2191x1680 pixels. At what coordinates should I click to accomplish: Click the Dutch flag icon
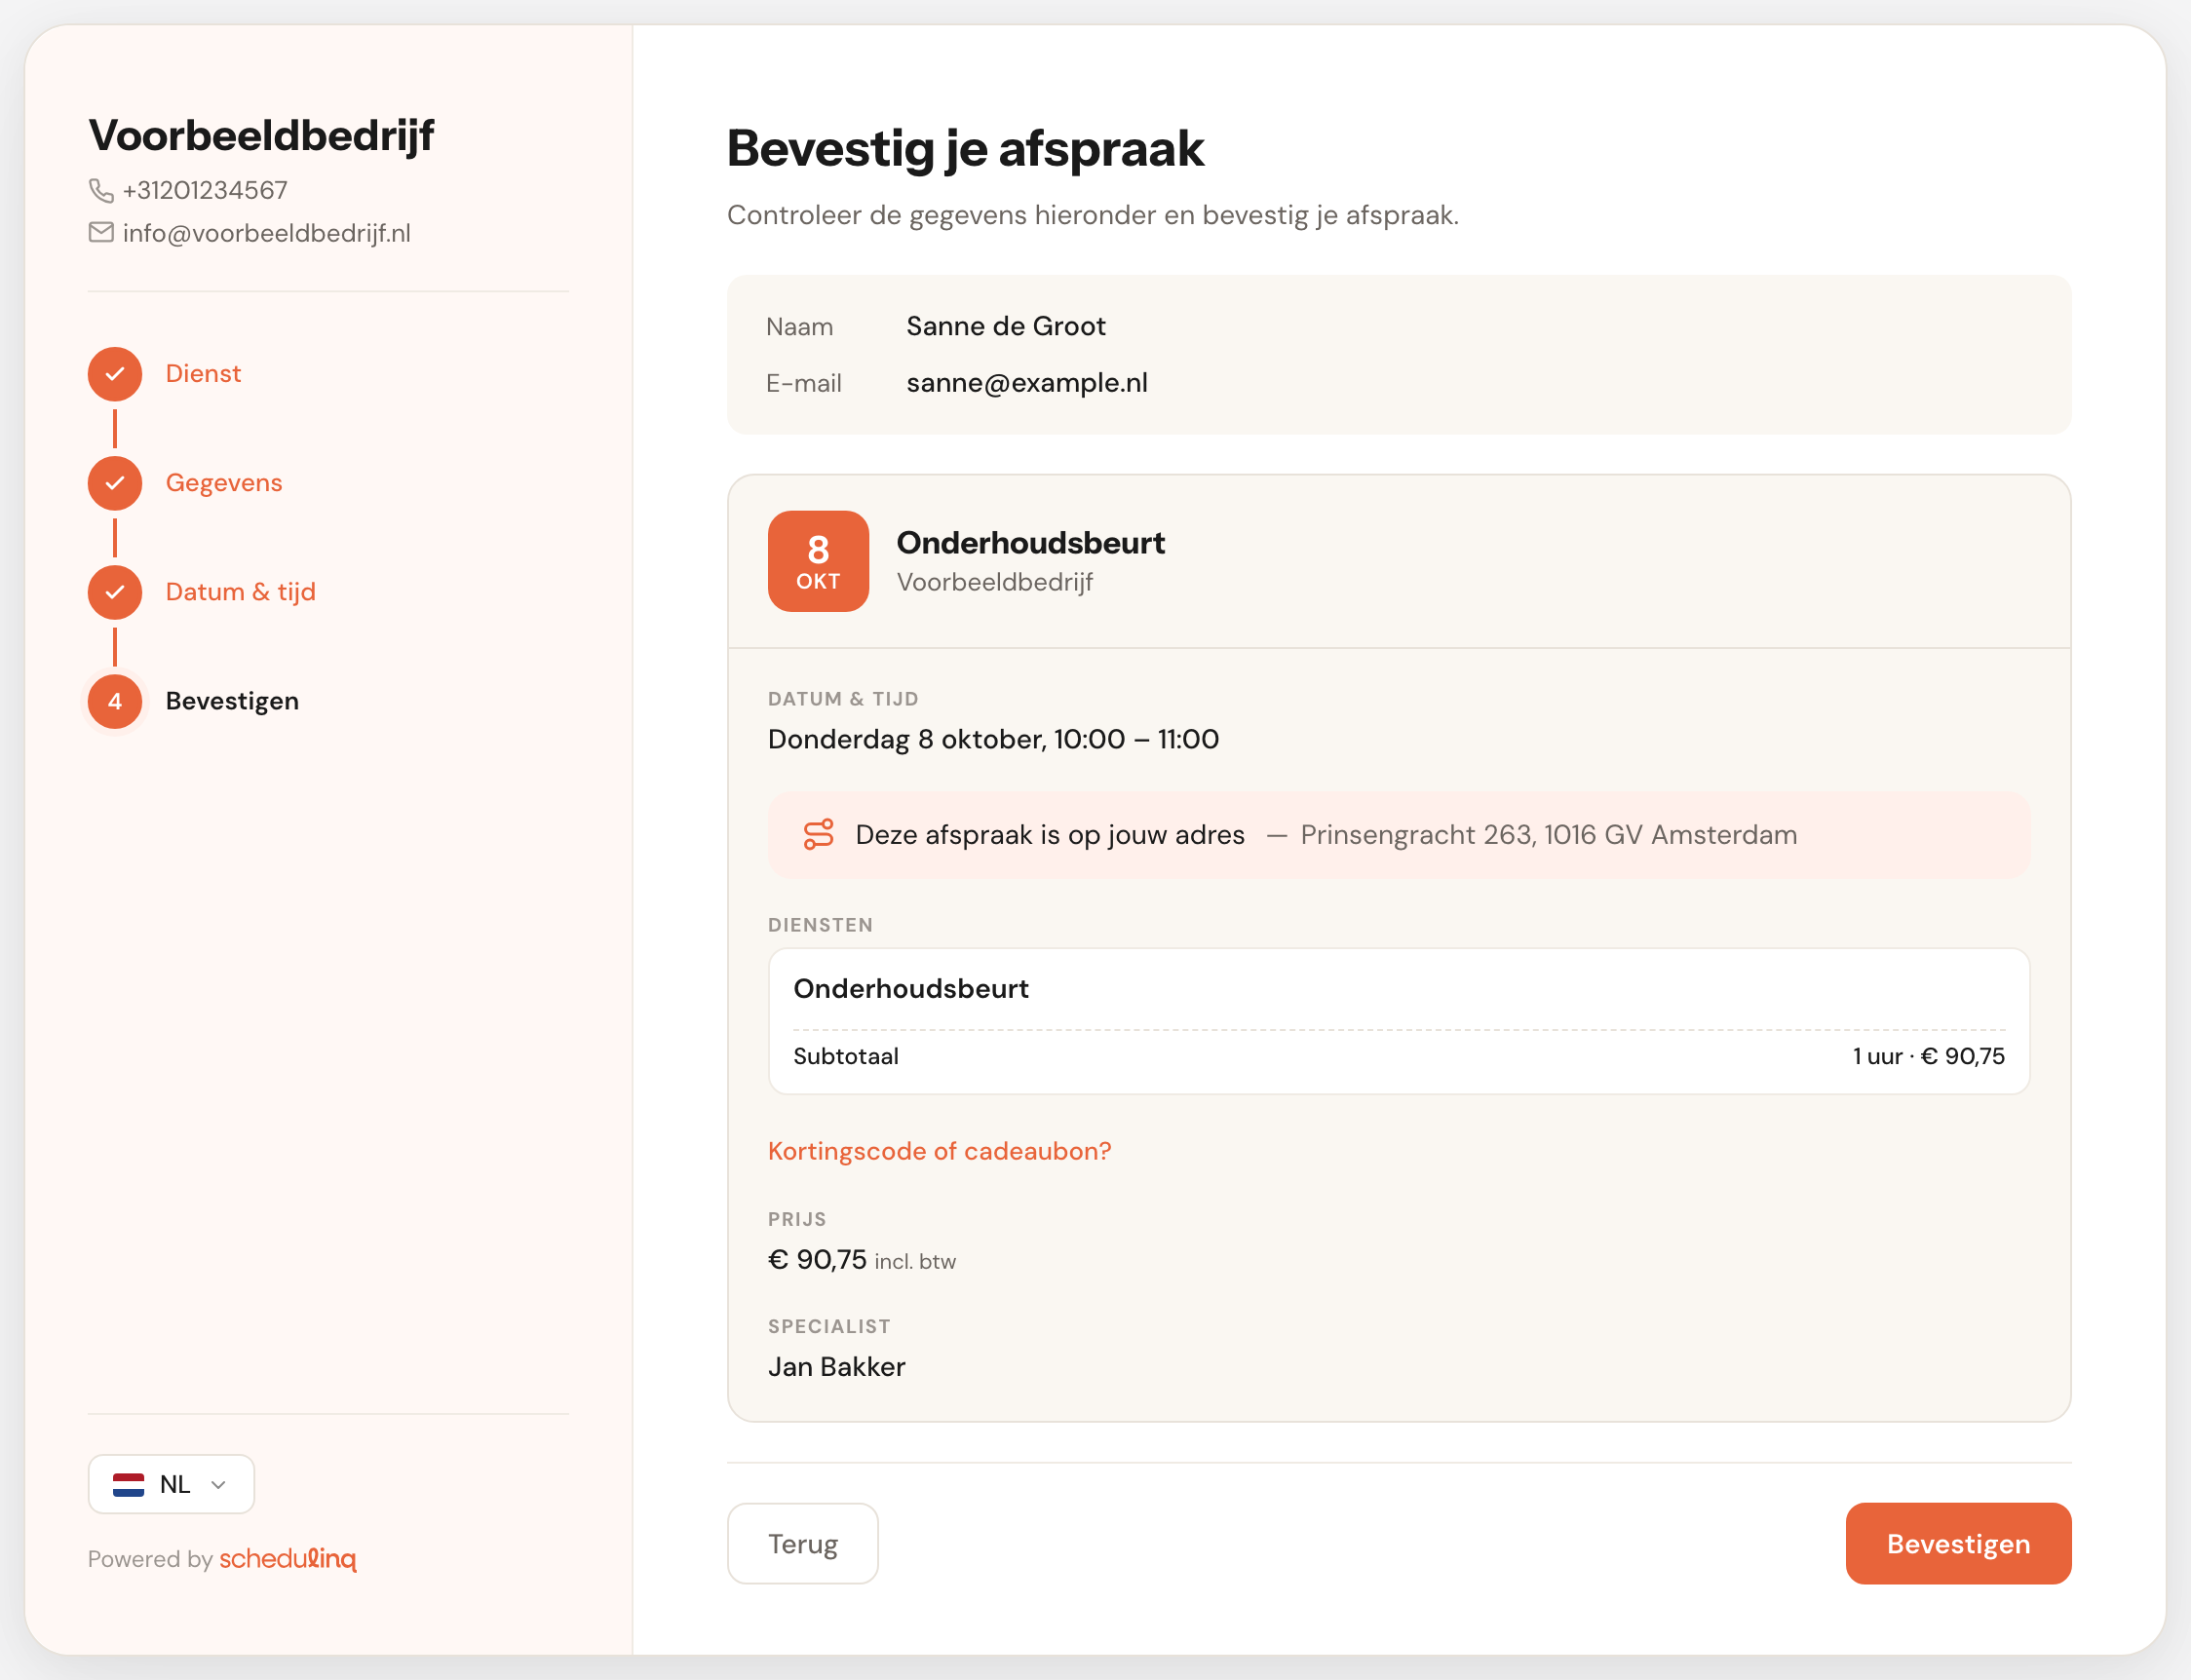pyautogui.click(x=129, y=1484)
